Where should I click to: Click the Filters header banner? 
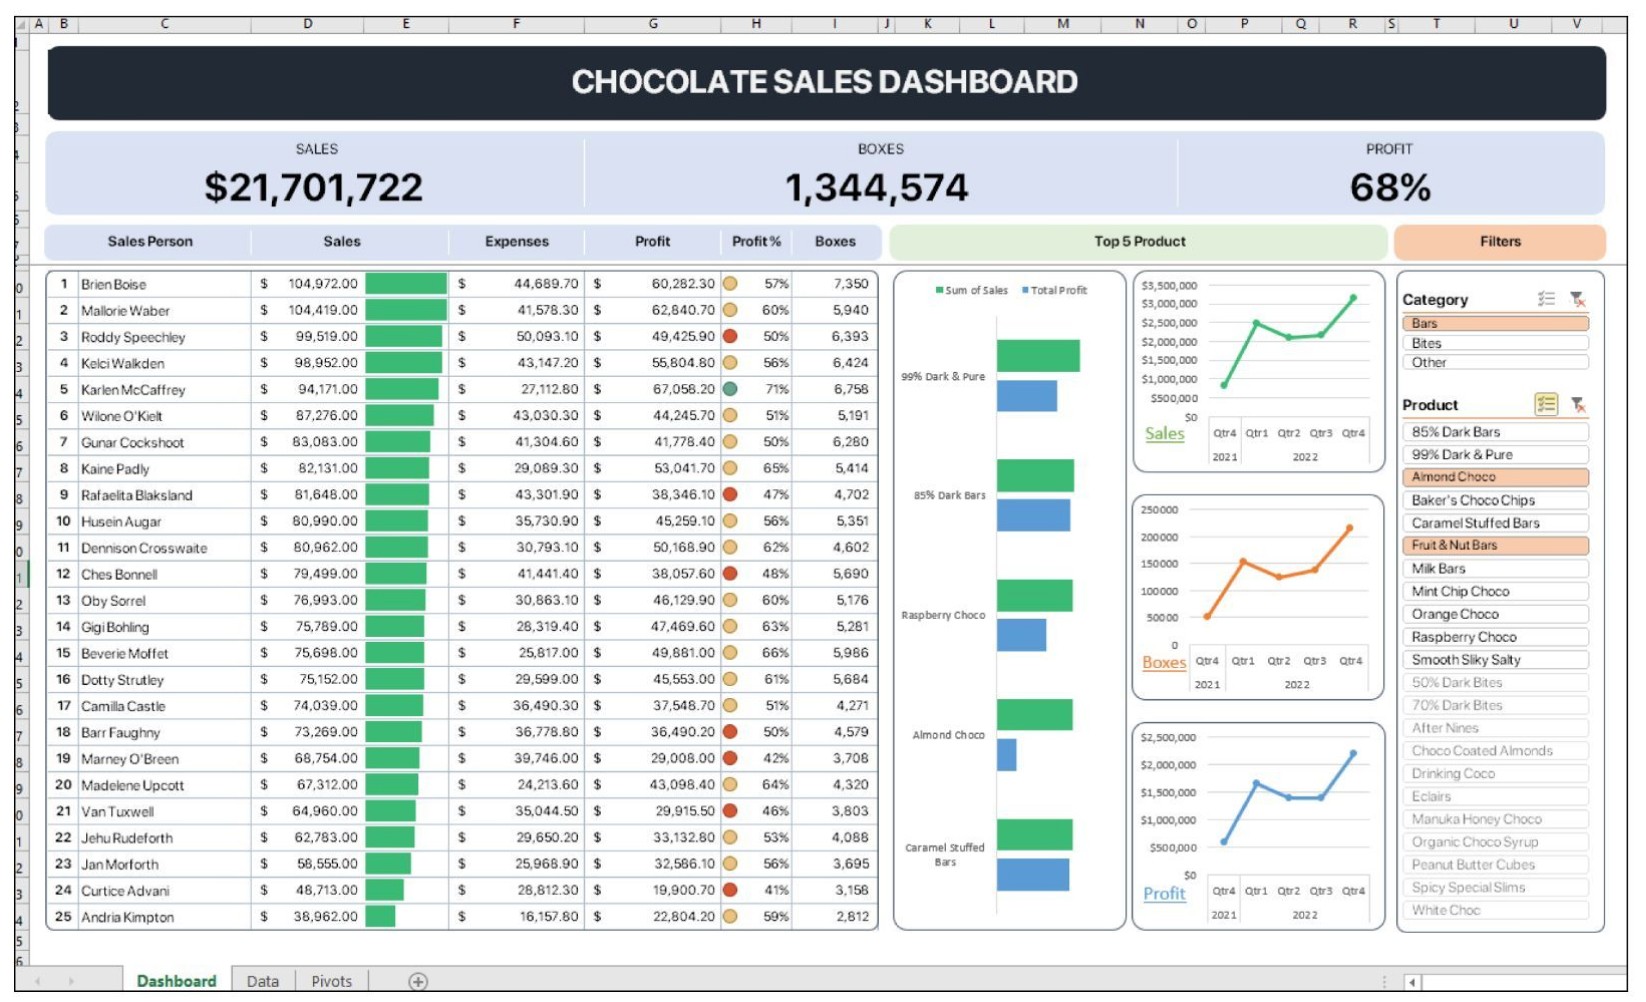pos(1500,241)
